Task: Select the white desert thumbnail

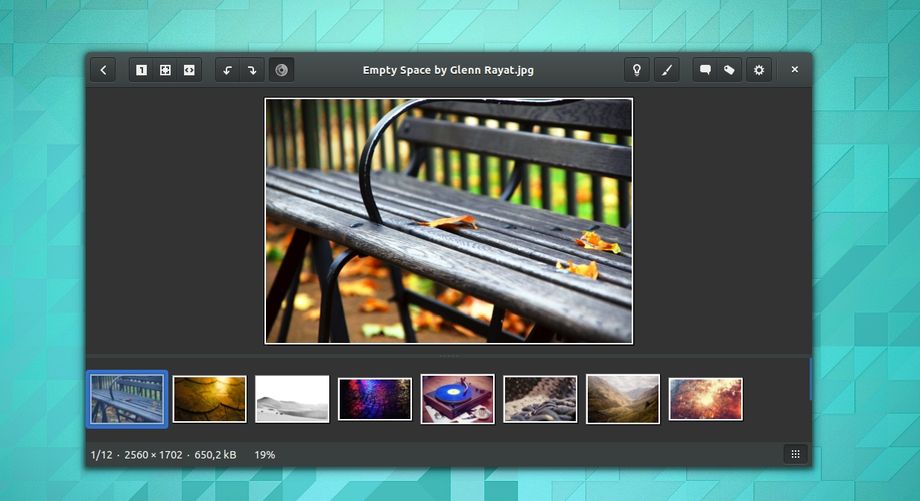Action: tap(292, 399)
